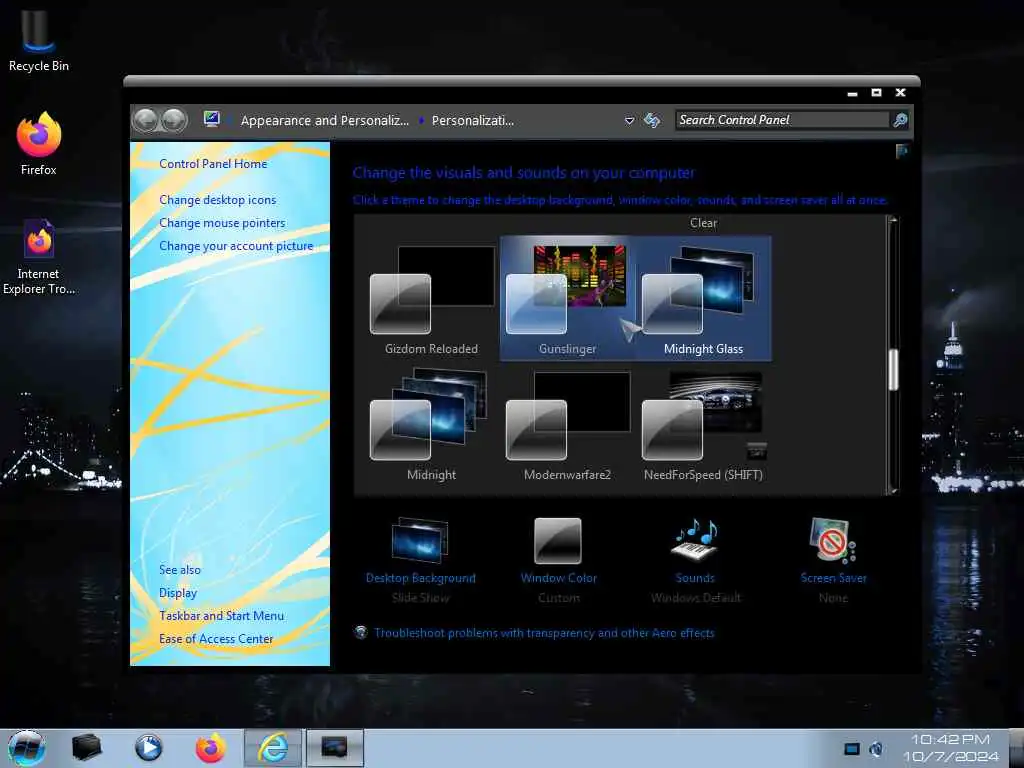Troubleshoot transparency and Aero effects link
1024x768 pixels.
544,633
